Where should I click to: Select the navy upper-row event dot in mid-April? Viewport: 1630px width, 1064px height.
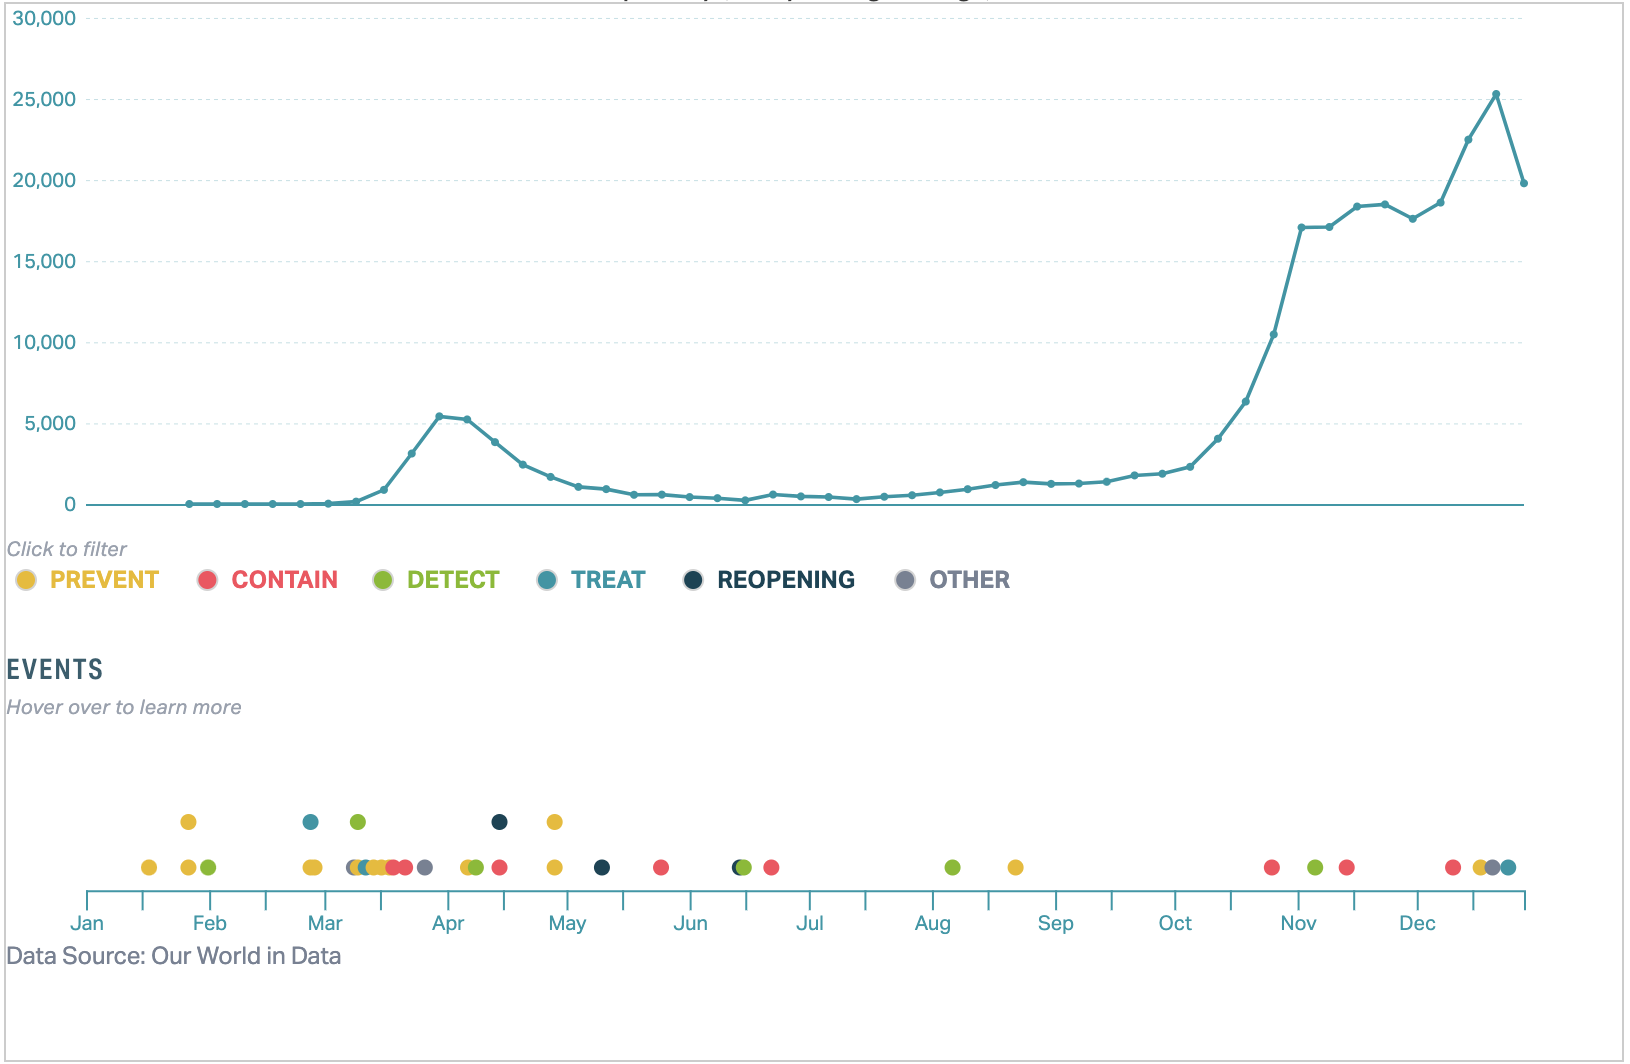click(500, 822)
